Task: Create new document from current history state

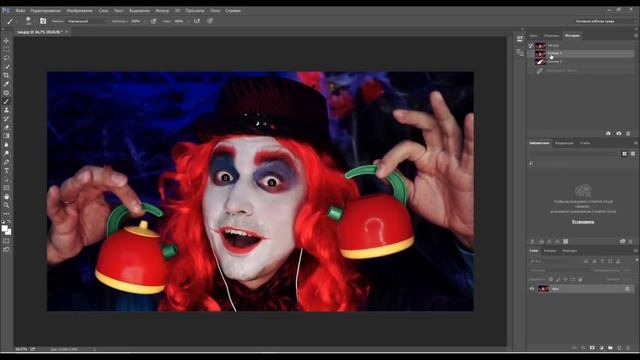Action: coord(608,133)
